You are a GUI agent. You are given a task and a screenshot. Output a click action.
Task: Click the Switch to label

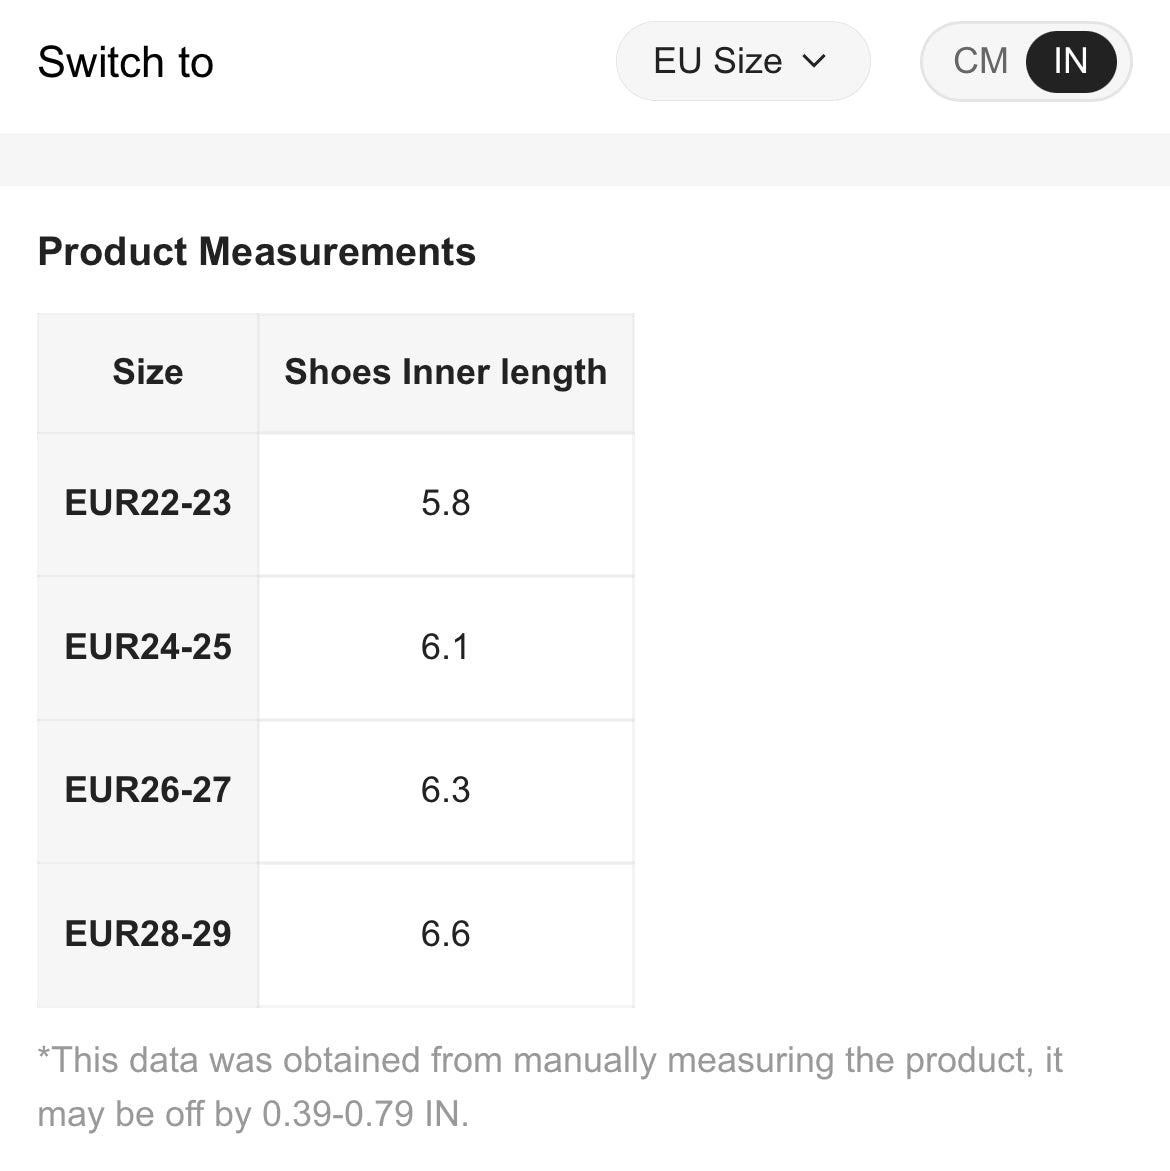click(x=125, y=62)
